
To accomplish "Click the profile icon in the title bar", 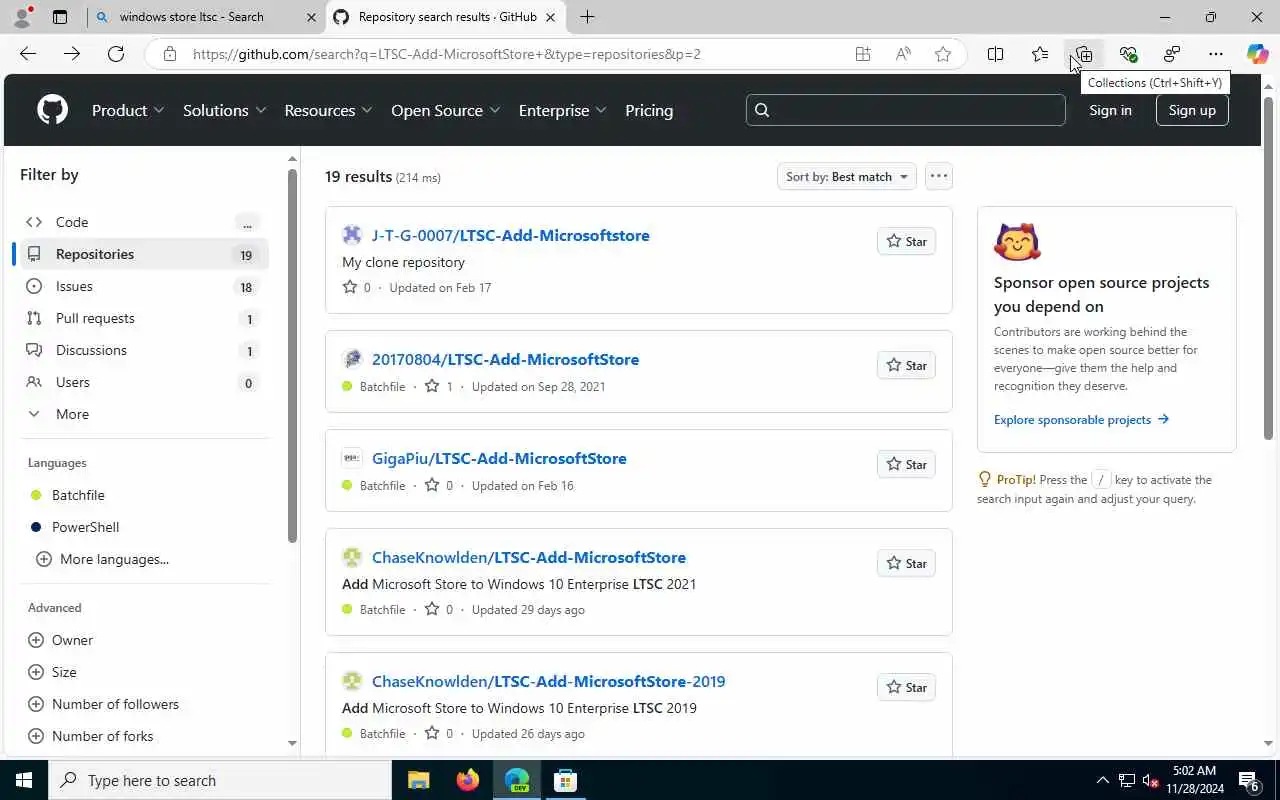I will tap(22, 17).
